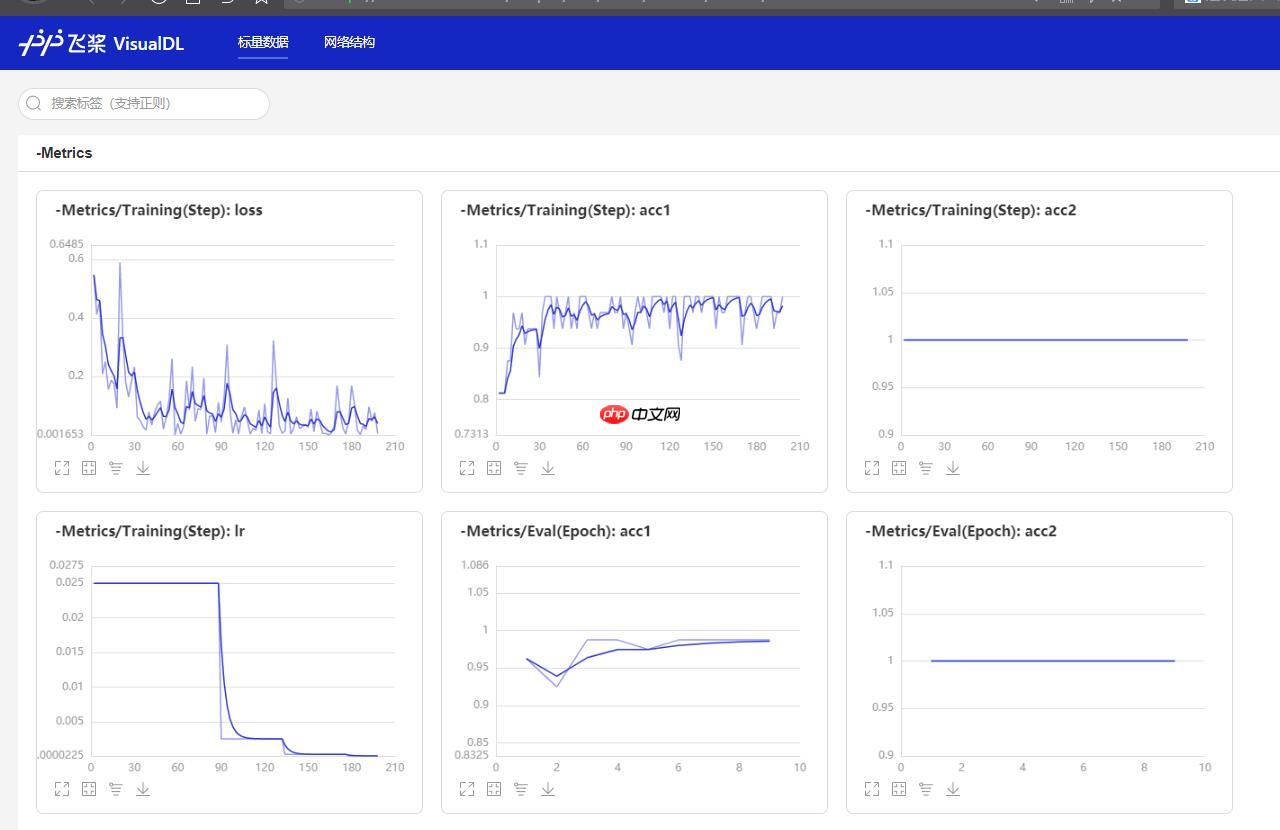Click the php中文网 watermark link
Viewport: 1280px width, 830px height.
[640, 414]
